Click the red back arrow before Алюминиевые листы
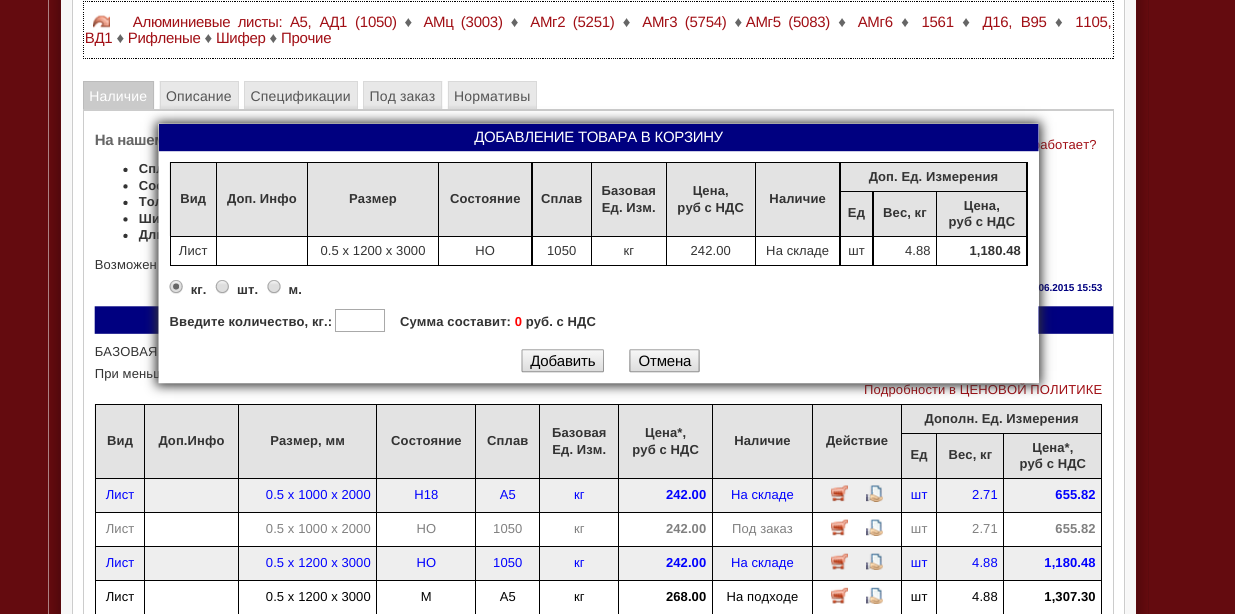The height and width of the screenshot is (614, 1235). click(101, 22)
